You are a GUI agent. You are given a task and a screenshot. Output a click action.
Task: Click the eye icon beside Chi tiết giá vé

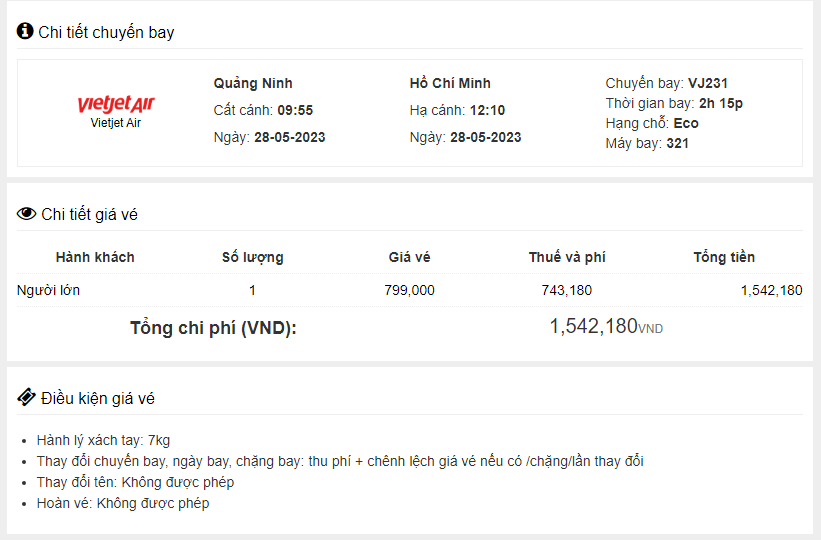coord(26,214)
